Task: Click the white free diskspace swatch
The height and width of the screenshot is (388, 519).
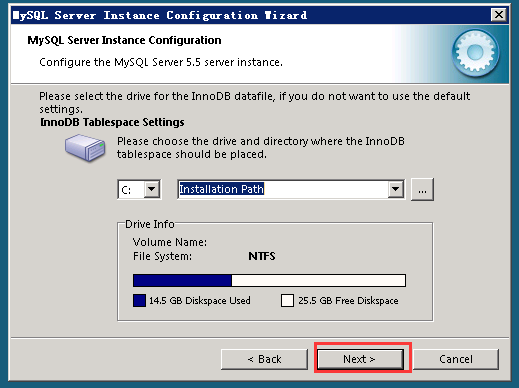Action: tap(287, 300)
